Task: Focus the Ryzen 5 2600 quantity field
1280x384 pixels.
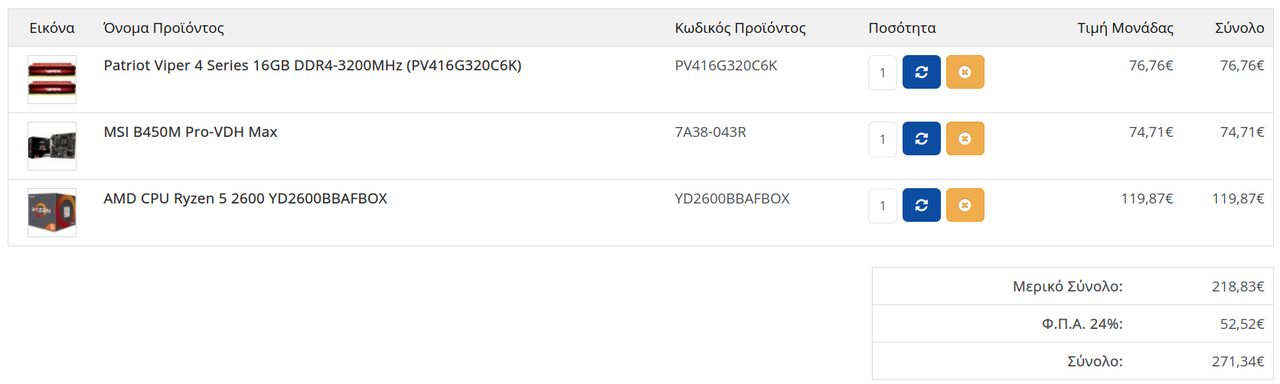Action: (883, 205)
